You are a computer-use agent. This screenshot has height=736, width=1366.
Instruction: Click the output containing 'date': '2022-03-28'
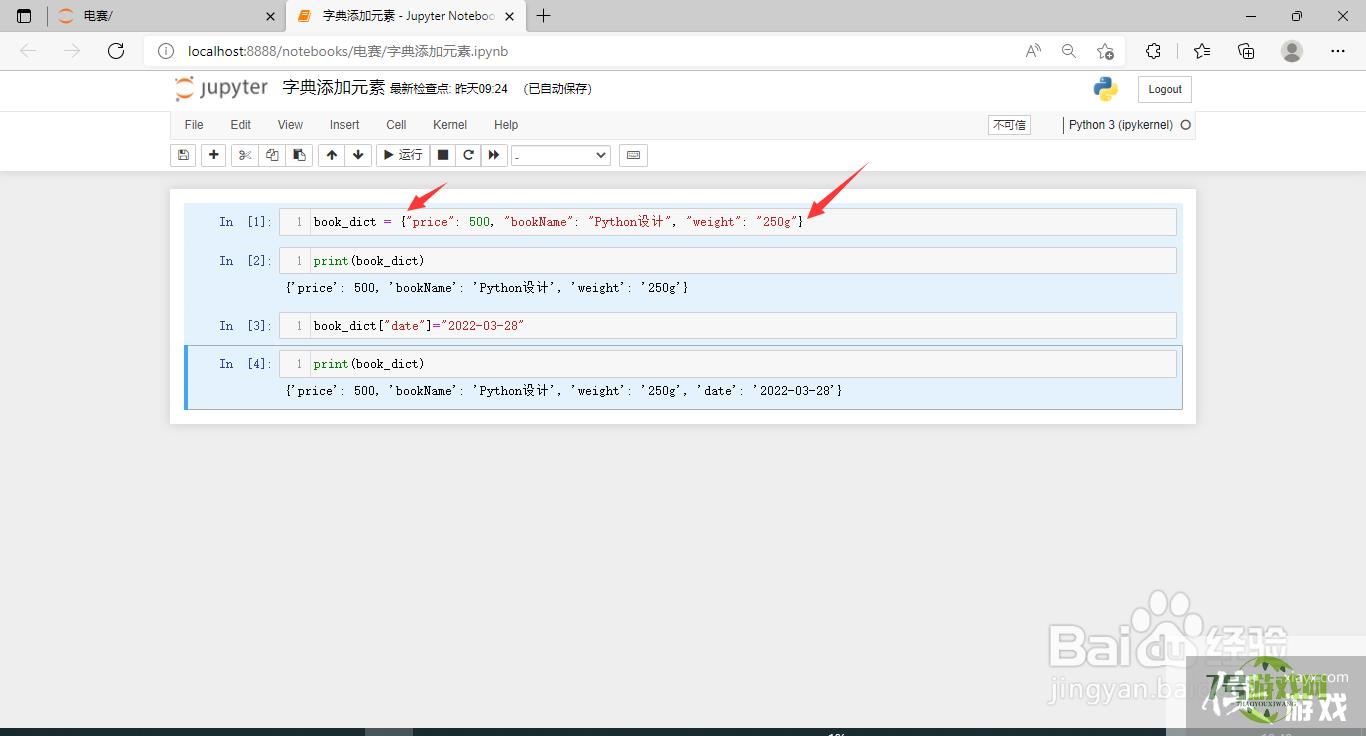[x=563, y=391]
